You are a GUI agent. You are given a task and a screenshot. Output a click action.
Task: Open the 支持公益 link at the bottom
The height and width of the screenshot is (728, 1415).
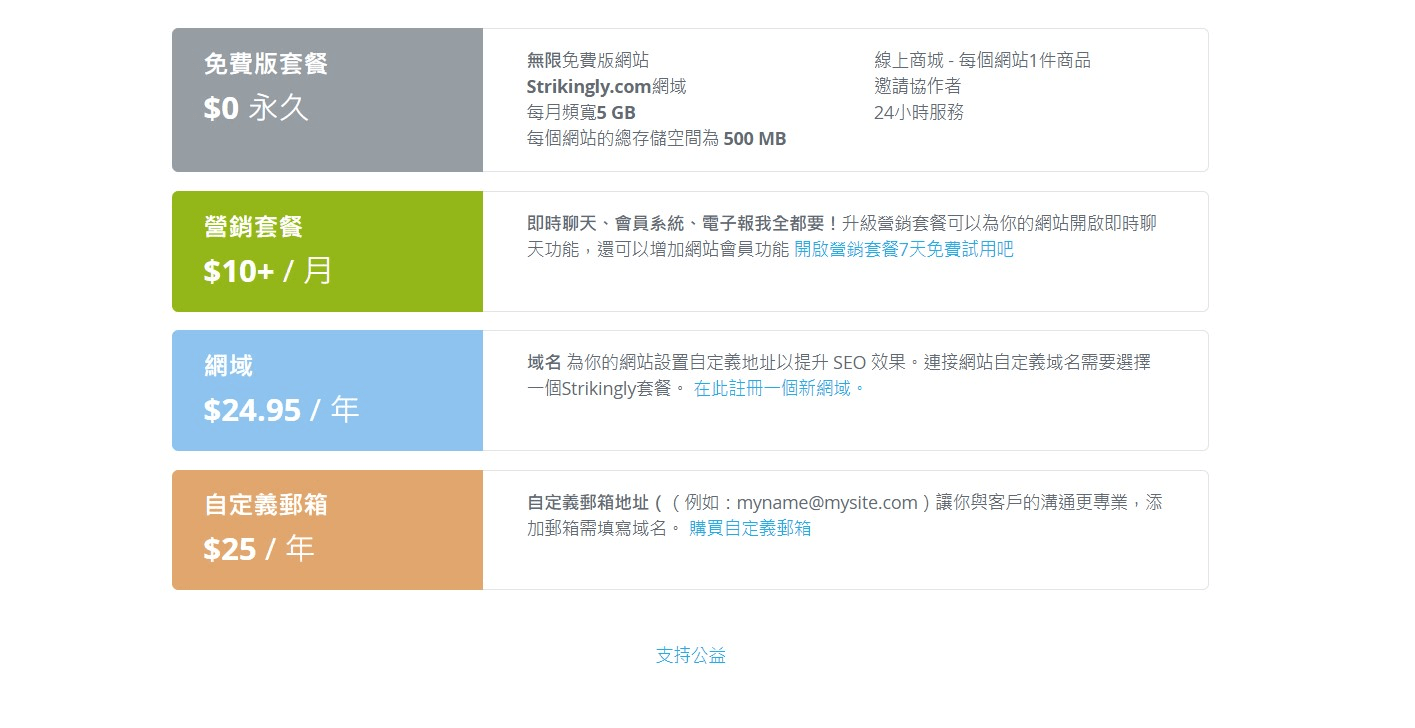pyautogui.click(x=690, y=655)
